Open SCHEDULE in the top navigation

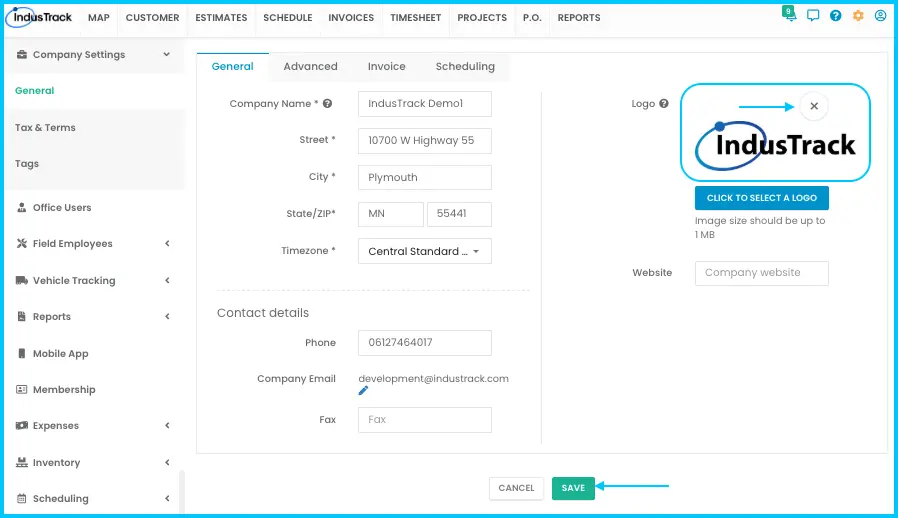(x=287, y=18)
